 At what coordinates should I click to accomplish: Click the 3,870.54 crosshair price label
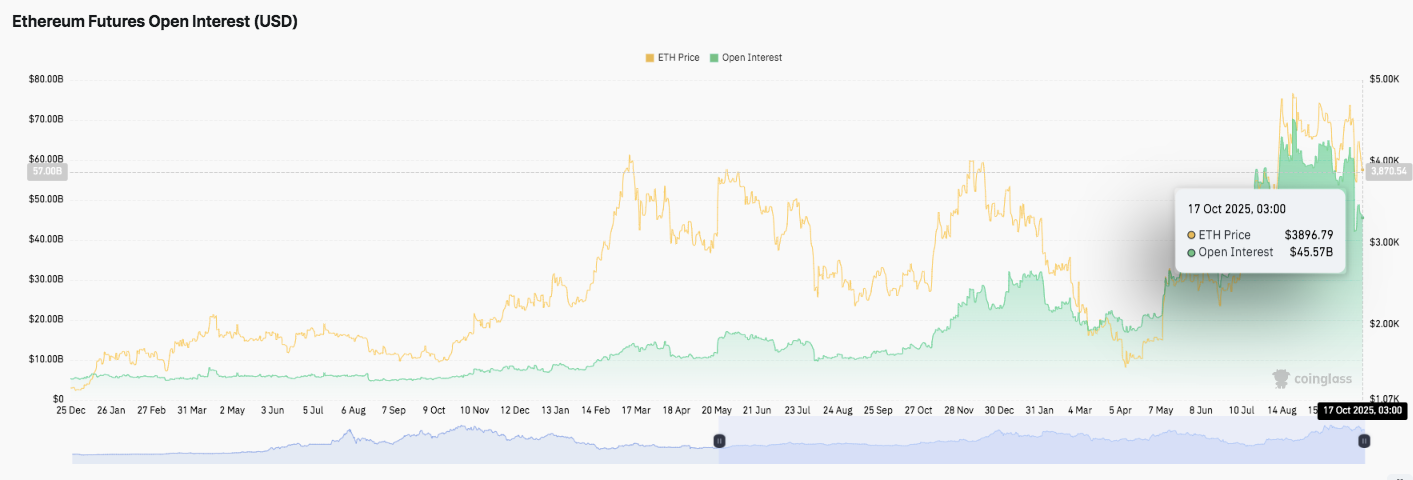click(1388, 171)
